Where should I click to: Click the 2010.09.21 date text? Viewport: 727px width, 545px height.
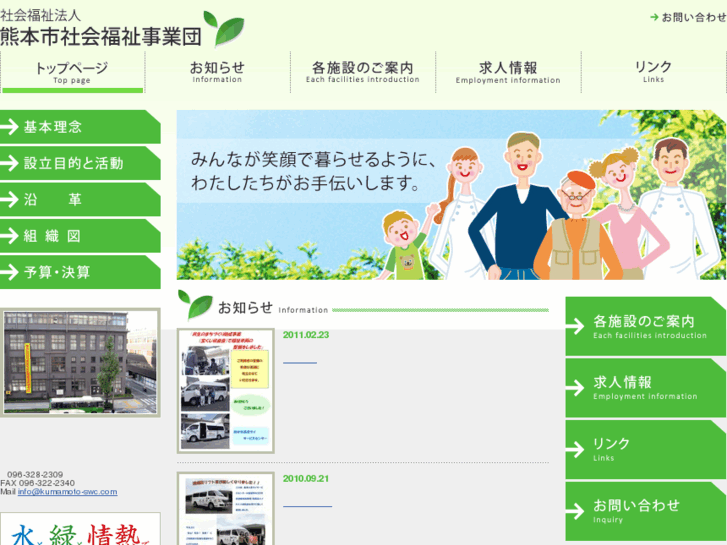[x=306, y=479]
